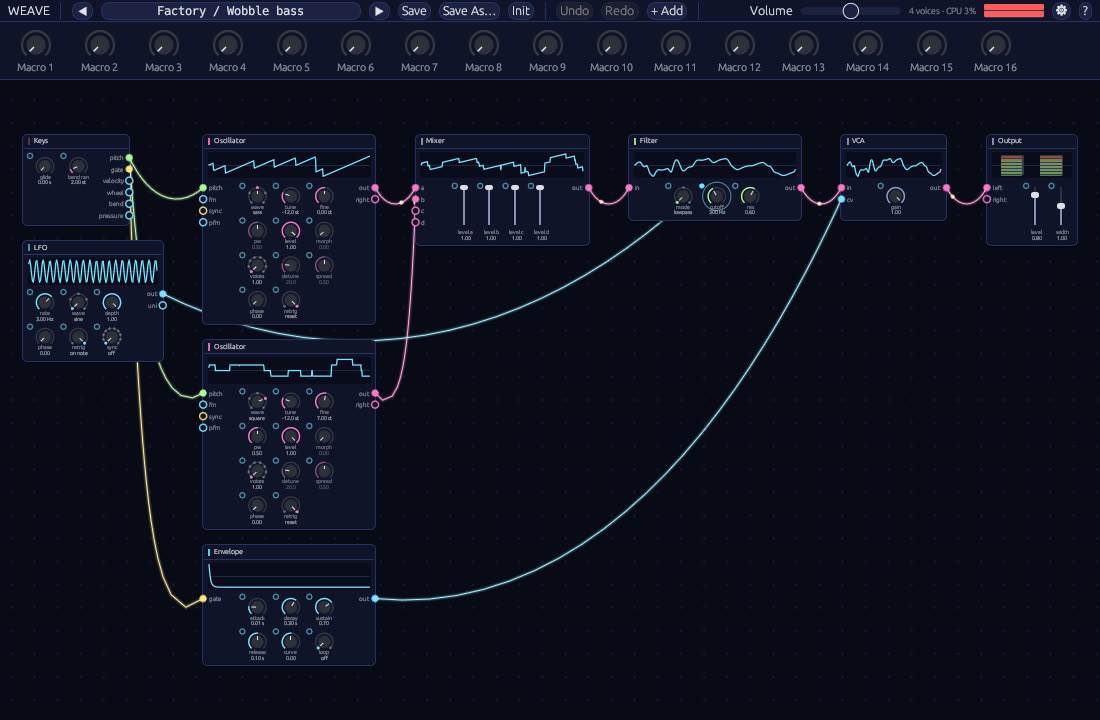Click the Output right input port
This screenshot has height=720, width=1100.
(x=987, y=200)
